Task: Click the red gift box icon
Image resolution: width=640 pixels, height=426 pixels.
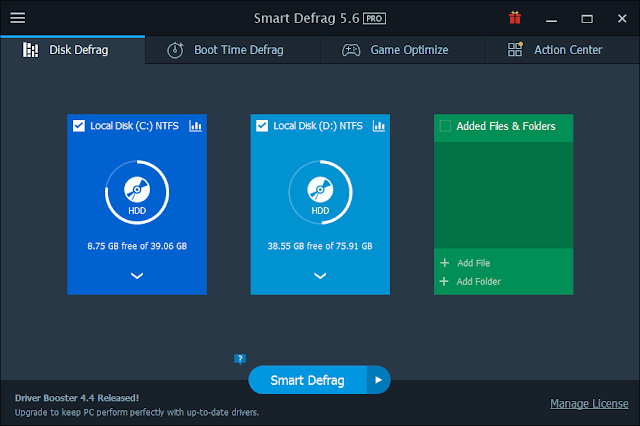Action: [x=515, y=18]
